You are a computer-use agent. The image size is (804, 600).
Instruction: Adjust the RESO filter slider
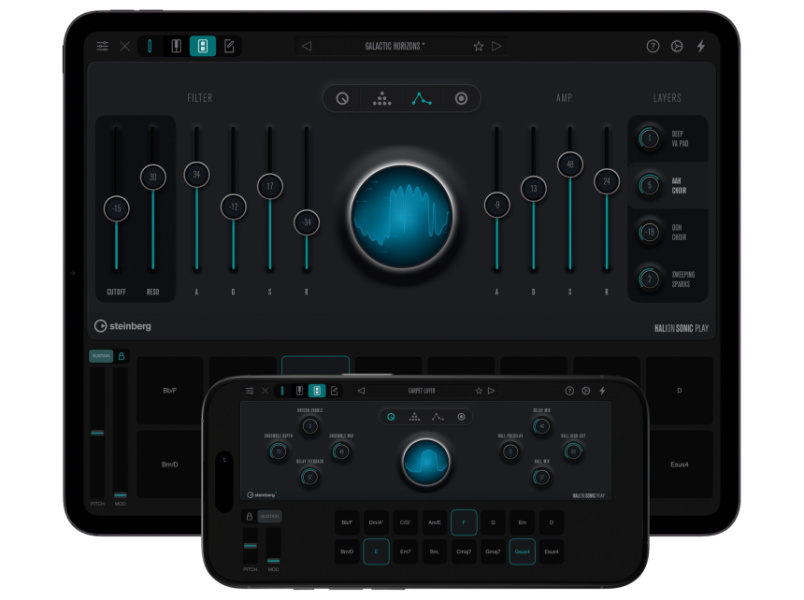(153, 177)
